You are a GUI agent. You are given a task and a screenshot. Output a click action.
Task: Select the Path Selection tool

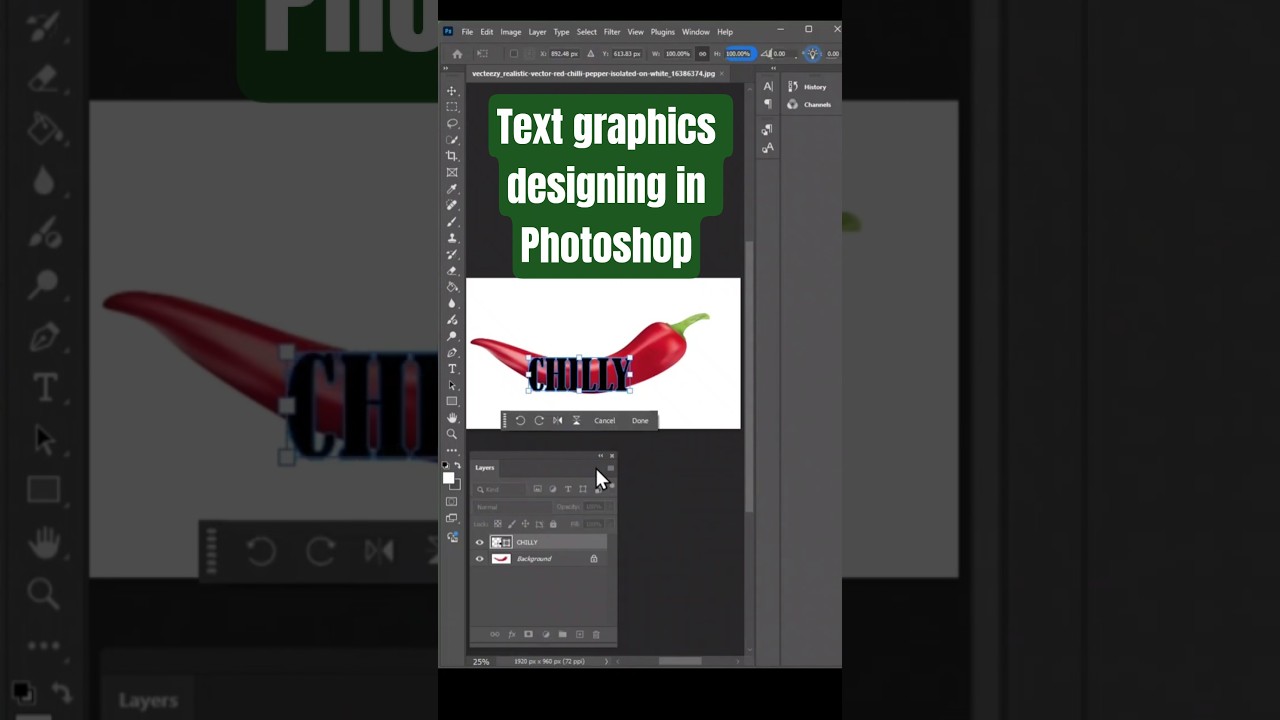coord(452,385)
